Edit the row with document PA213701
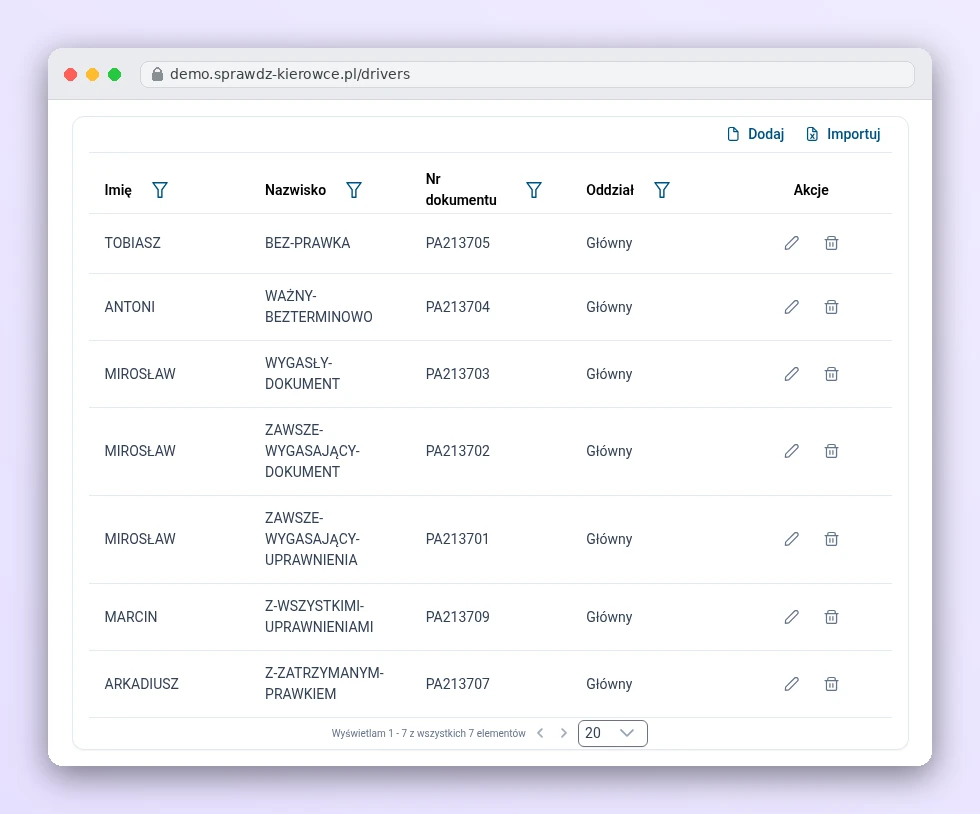 [792, 539]
